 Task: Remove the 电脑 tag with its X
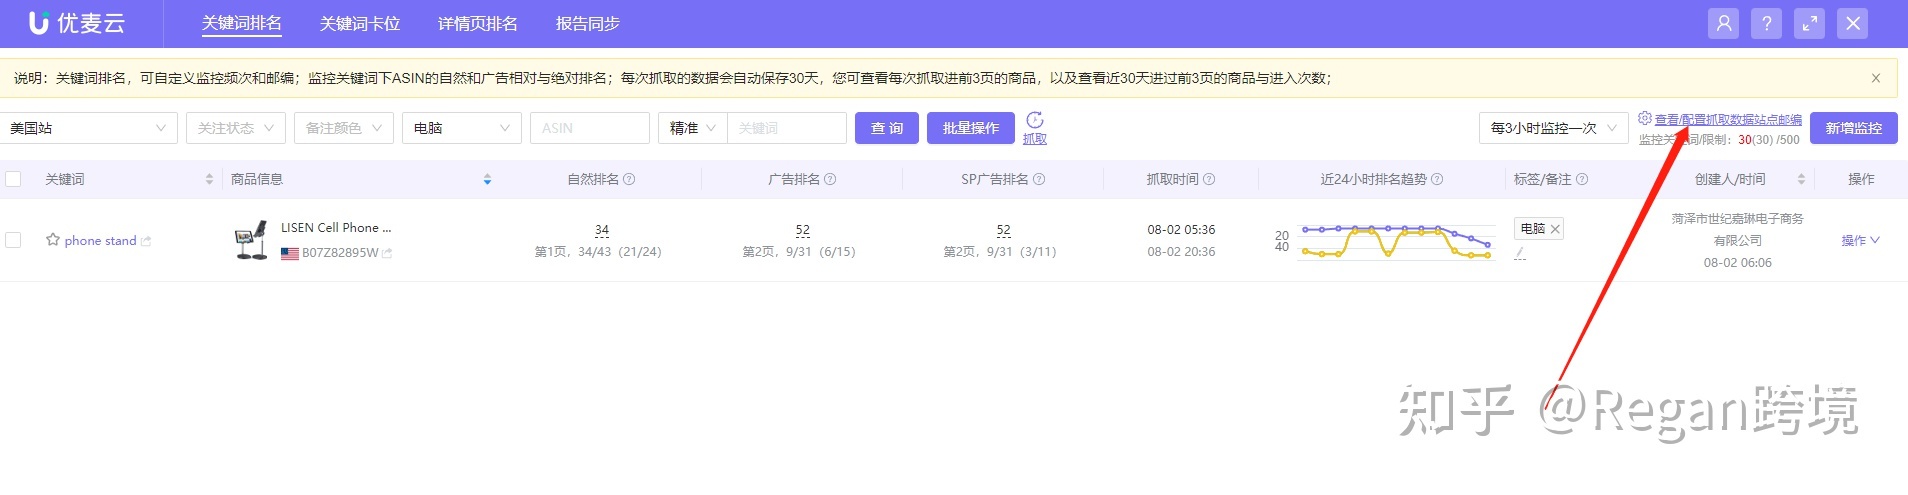1555,229
